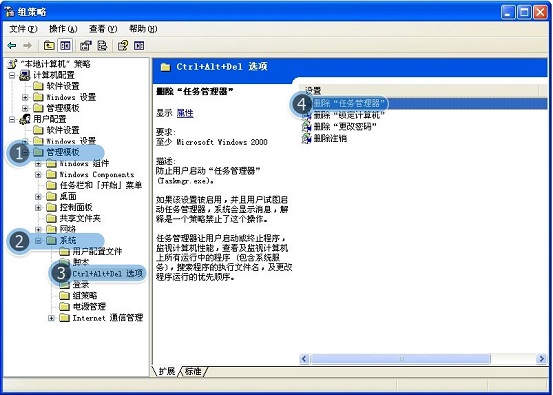Select the 系统 tree node
The width and height of the screenshot is (553, 395).
(x=68, y=241)
